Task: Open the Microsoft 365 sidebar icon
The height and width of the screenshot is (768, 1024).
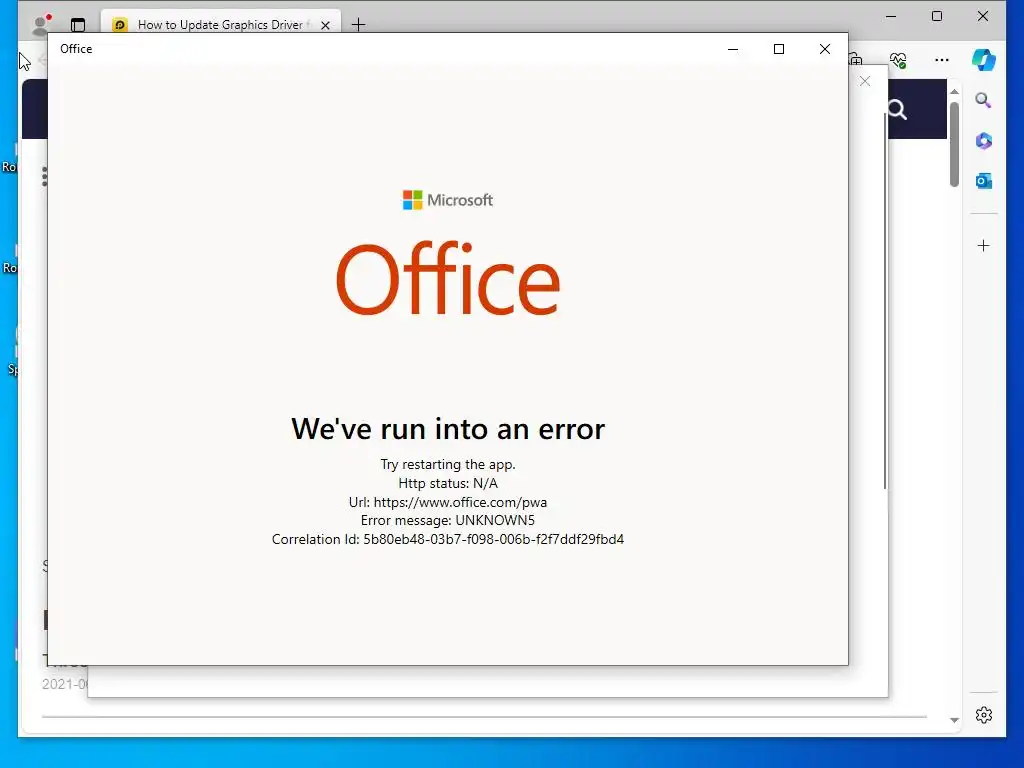Action: click(984, 141)
